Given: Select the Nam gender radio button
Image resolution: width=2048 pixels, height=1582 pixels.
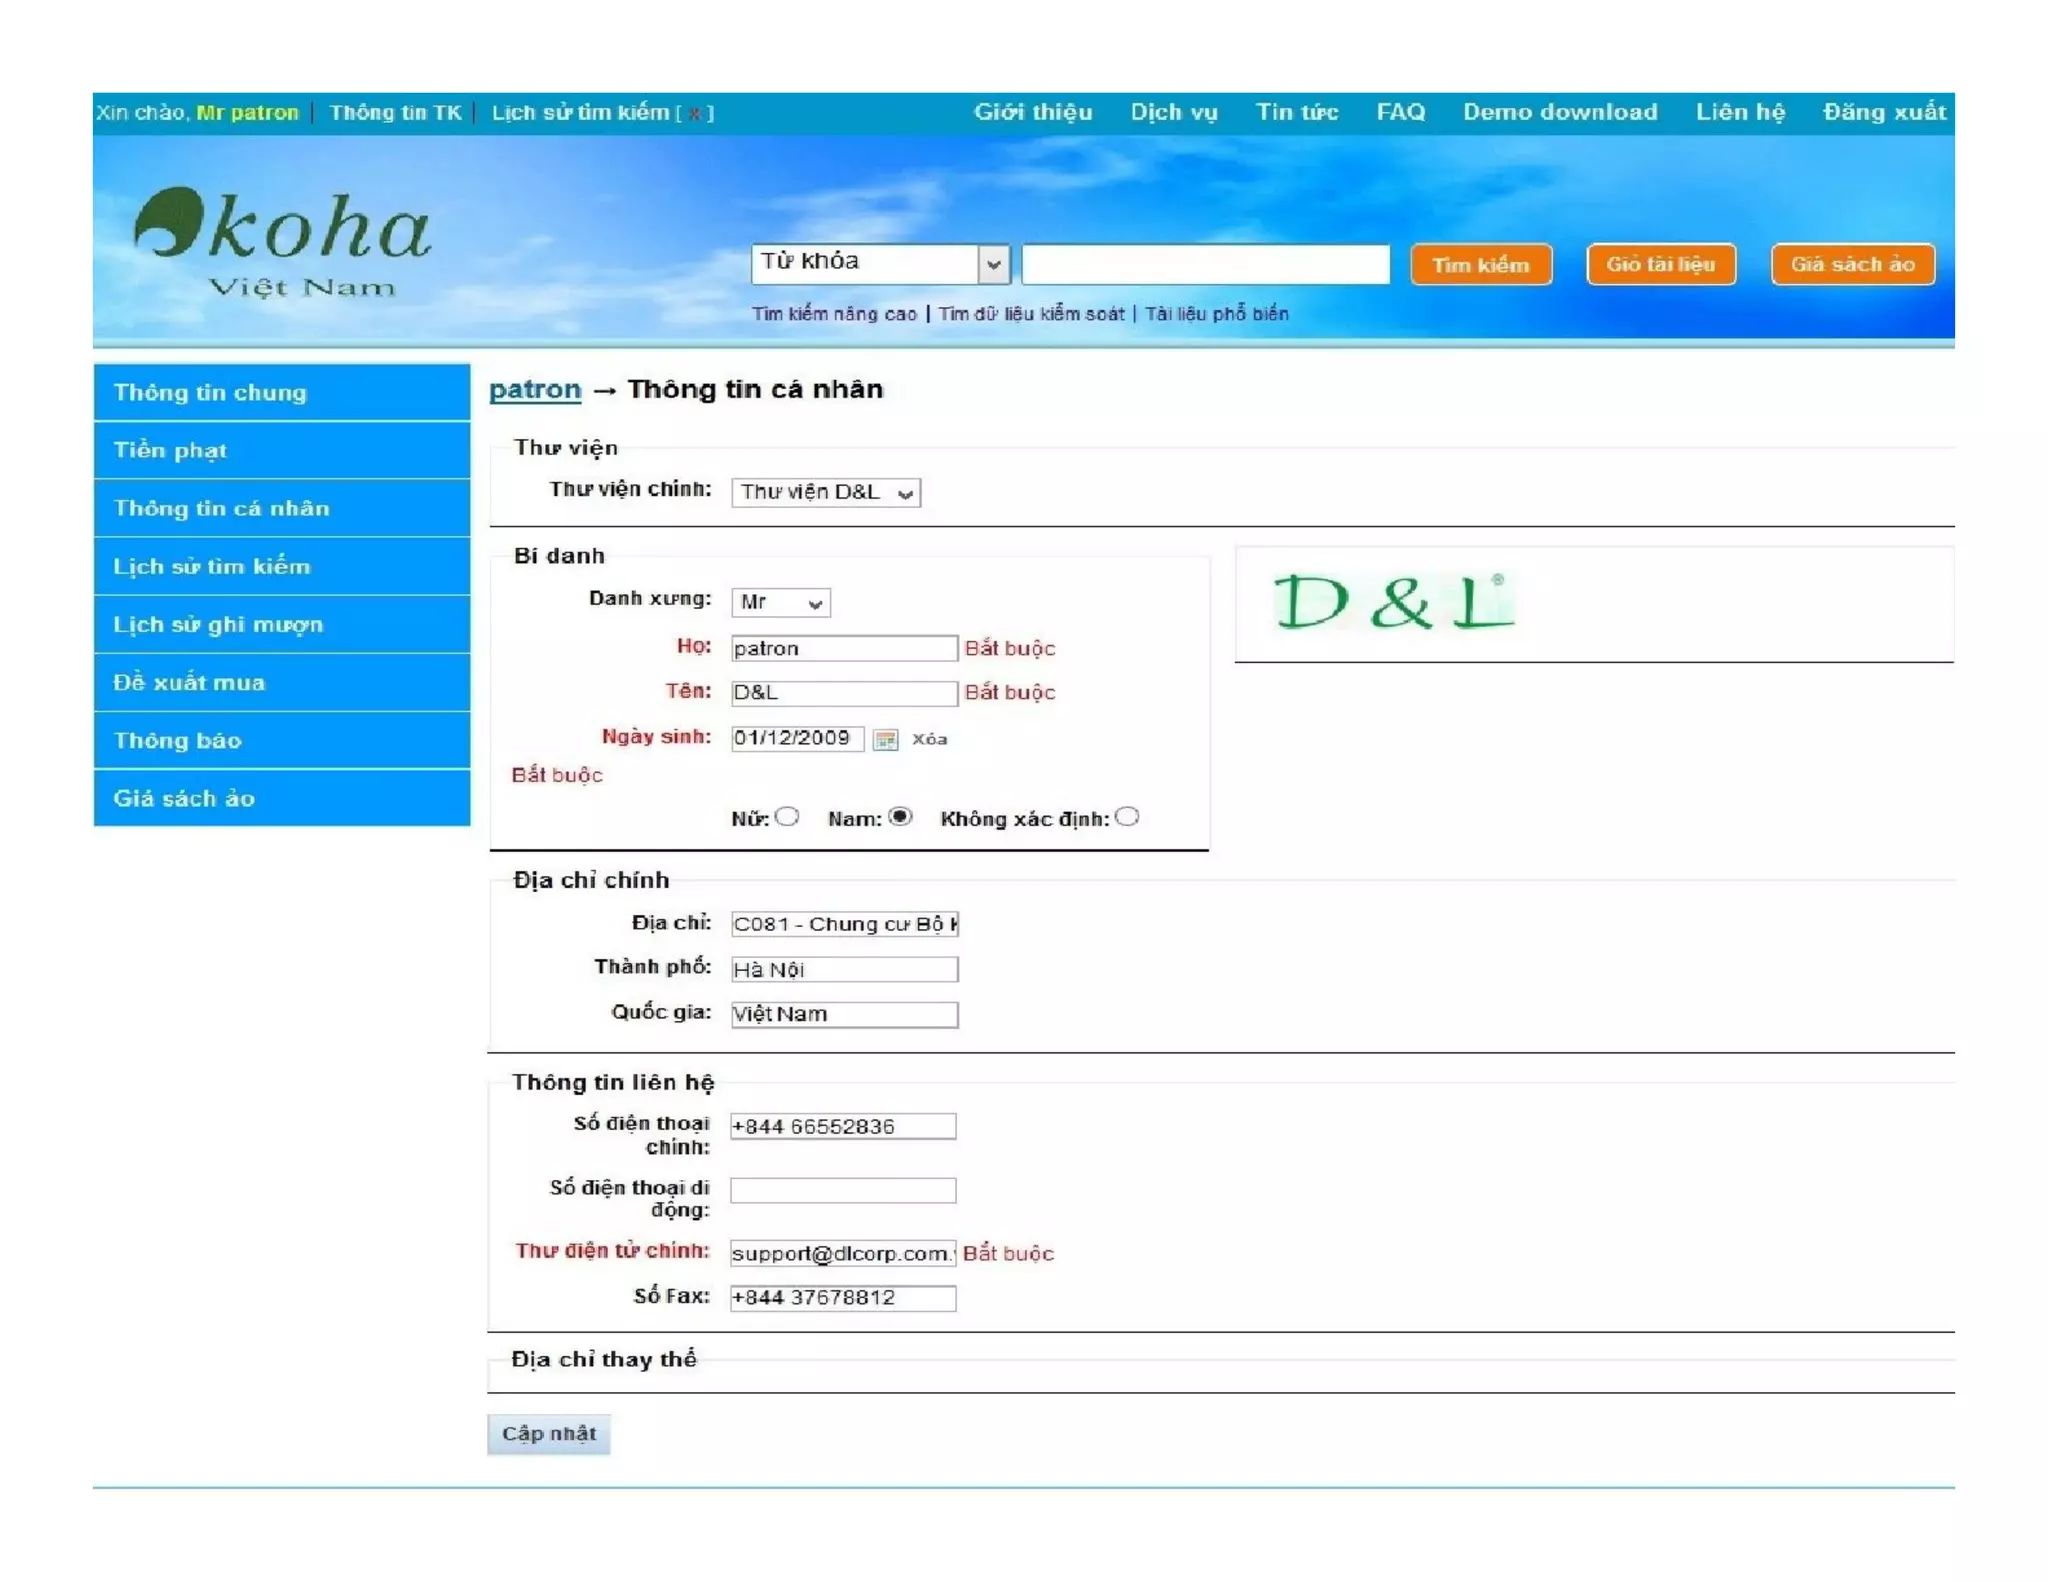Looking at the screenshot, I should tap(900, 817).
